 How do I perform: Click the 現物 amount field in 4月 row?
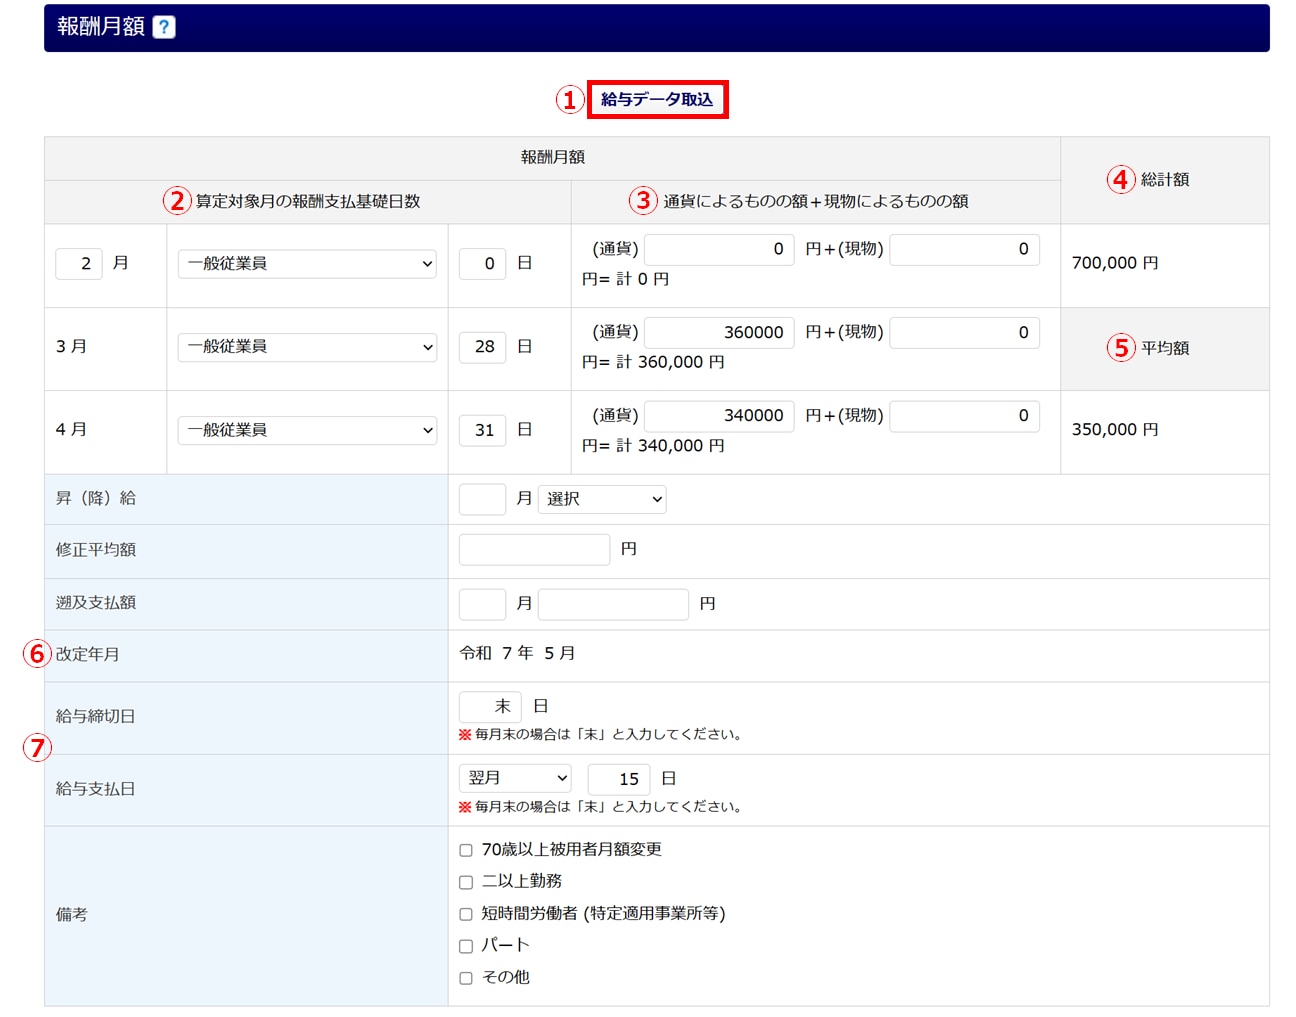click(964, 415)
